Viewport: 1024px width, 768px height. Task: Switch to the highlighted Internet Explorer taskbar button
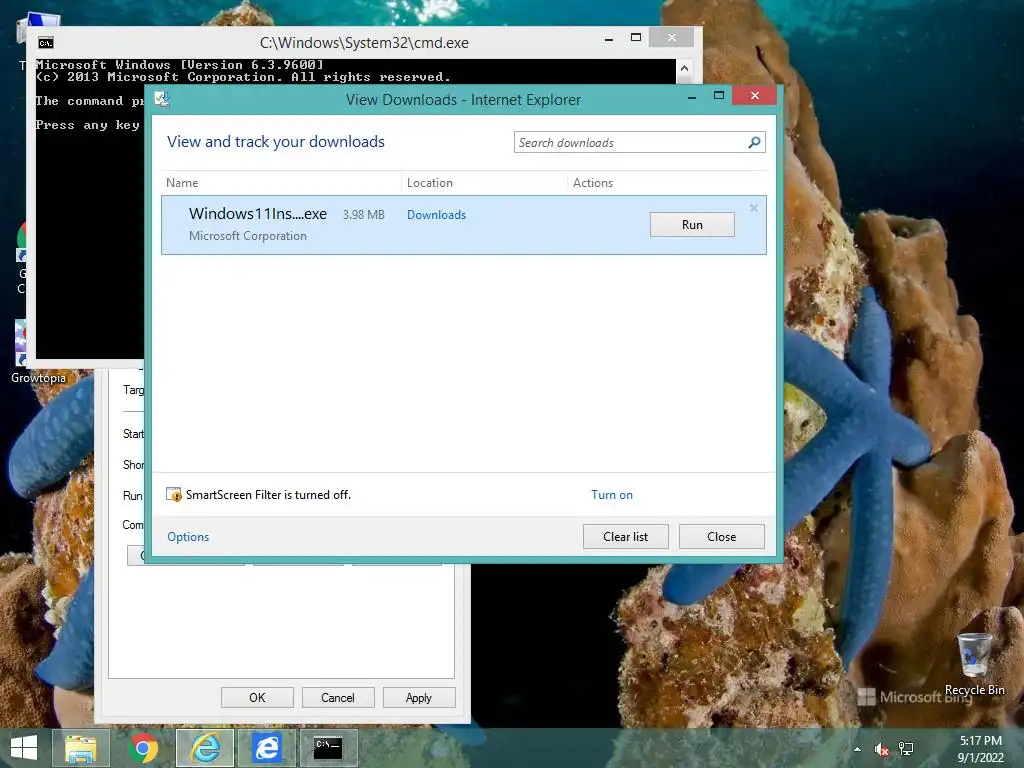205,748
